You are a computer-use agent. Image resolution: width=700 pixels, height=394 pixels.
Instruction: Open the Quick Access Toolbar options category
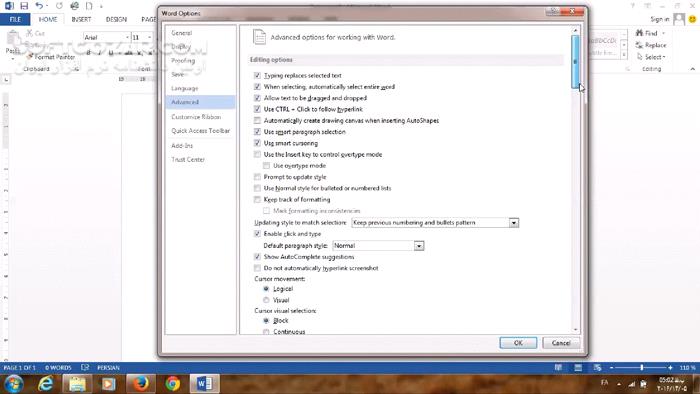click(x=200, y=131)
